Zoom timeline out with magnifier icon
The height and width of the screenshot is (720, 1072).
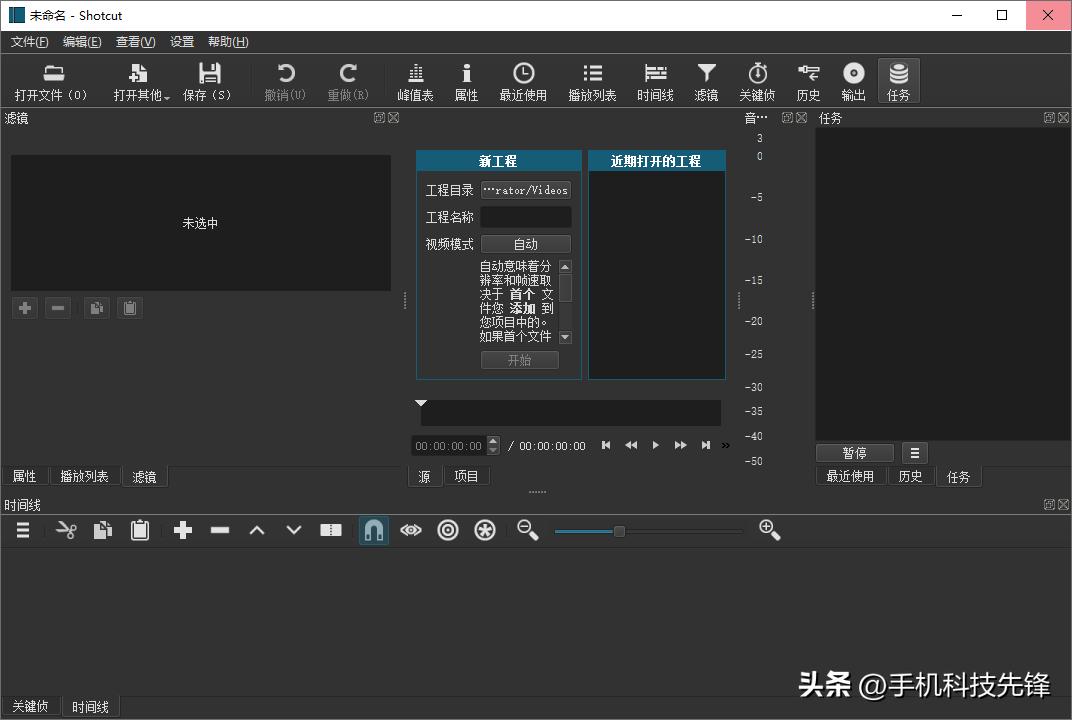coord(527,530)
